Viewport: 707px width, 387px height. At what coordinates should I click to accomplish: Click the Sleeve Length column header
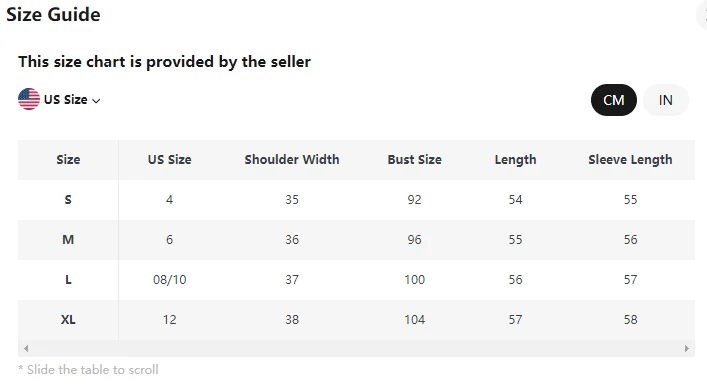click(630, 160)
